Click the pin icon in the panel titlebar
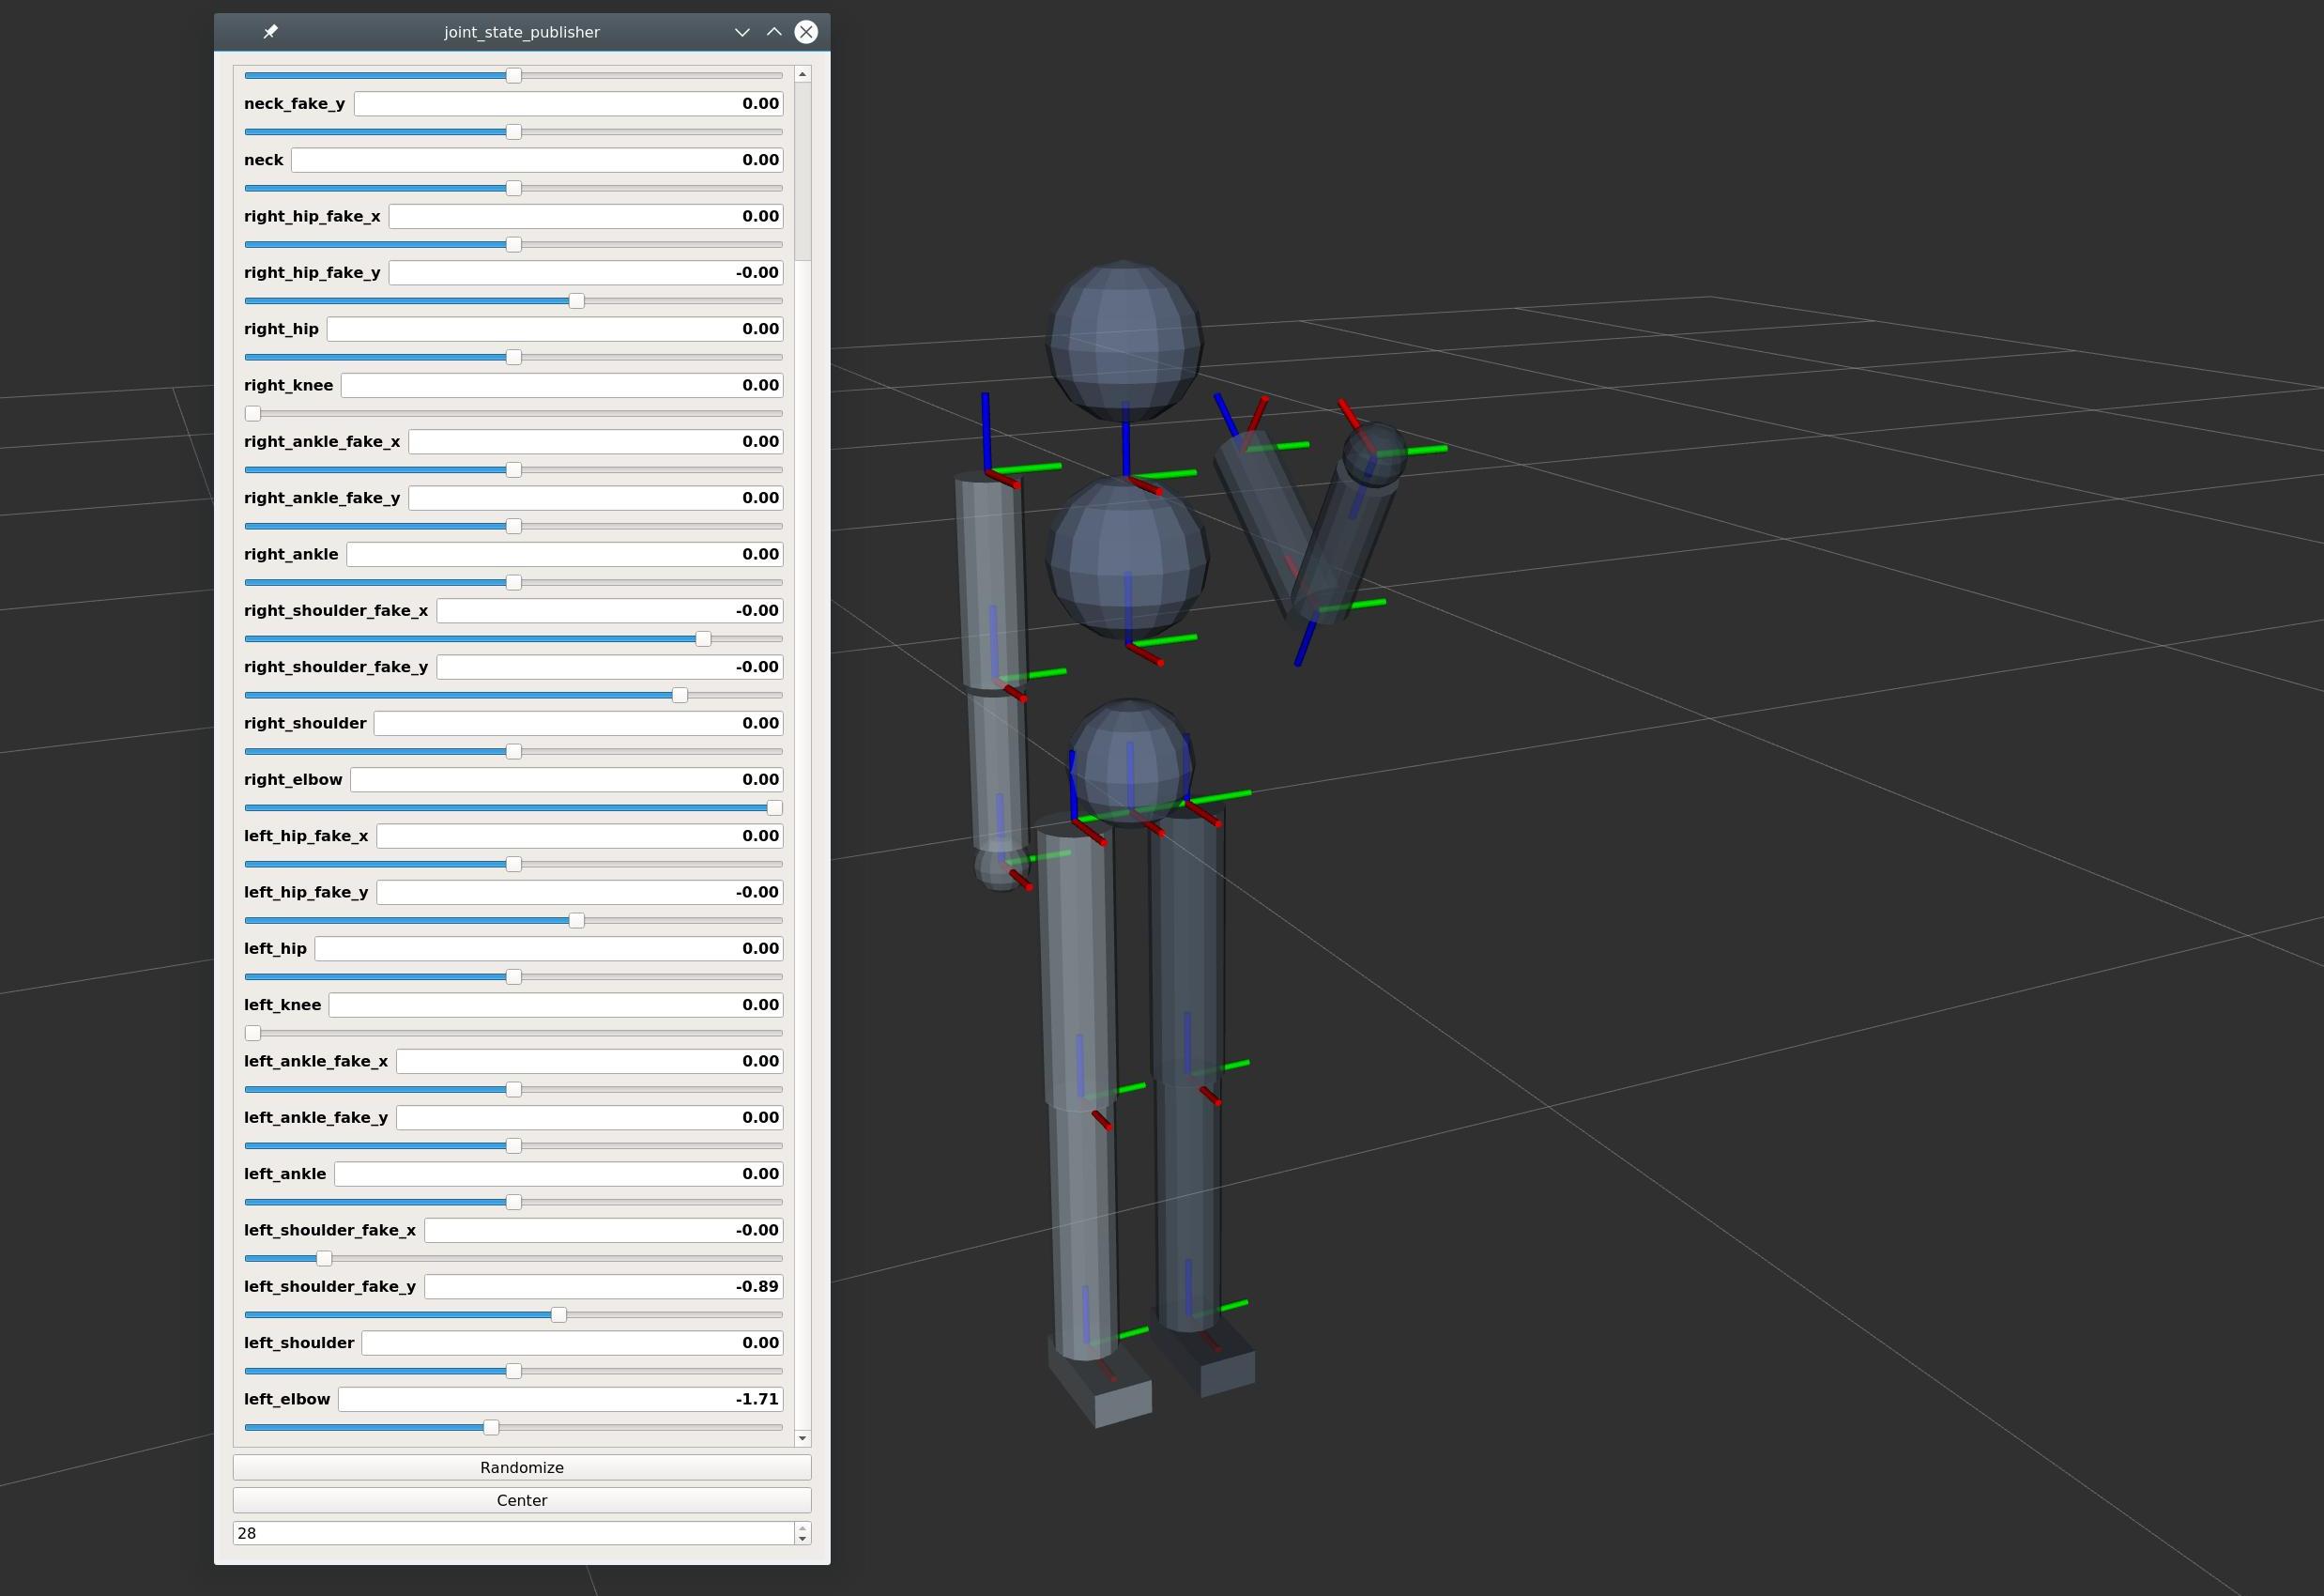Screen dimensions: 2324x1596 tap(269, 32)
